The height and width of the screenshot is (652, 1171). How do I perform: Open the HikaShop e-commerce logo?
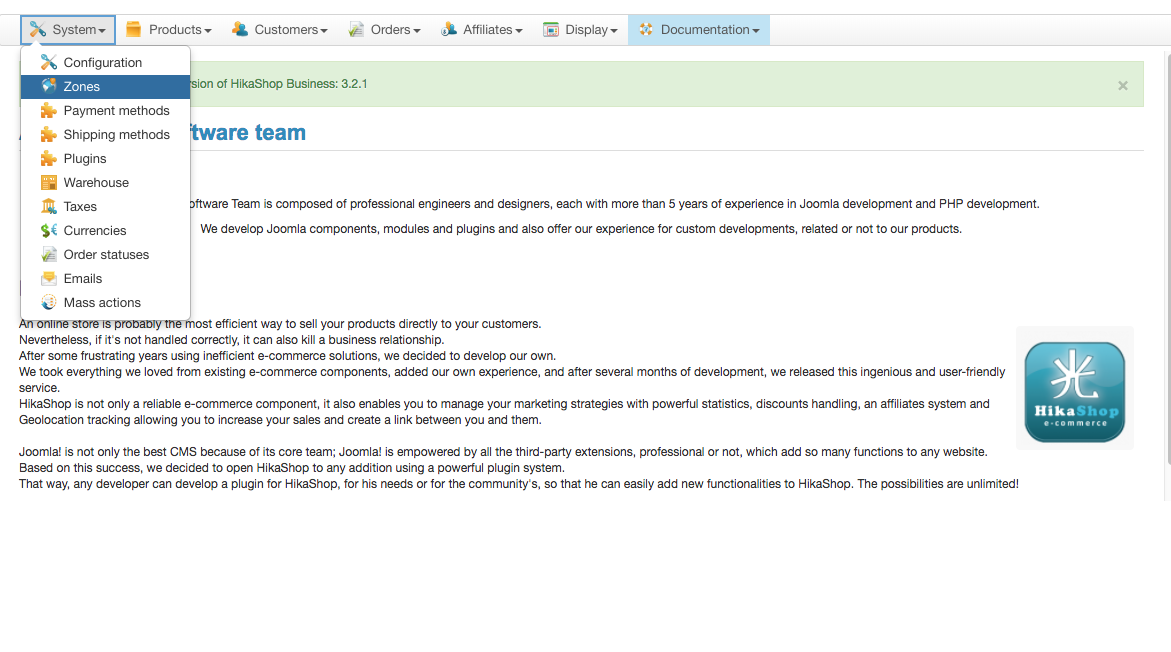(1075, 391)
